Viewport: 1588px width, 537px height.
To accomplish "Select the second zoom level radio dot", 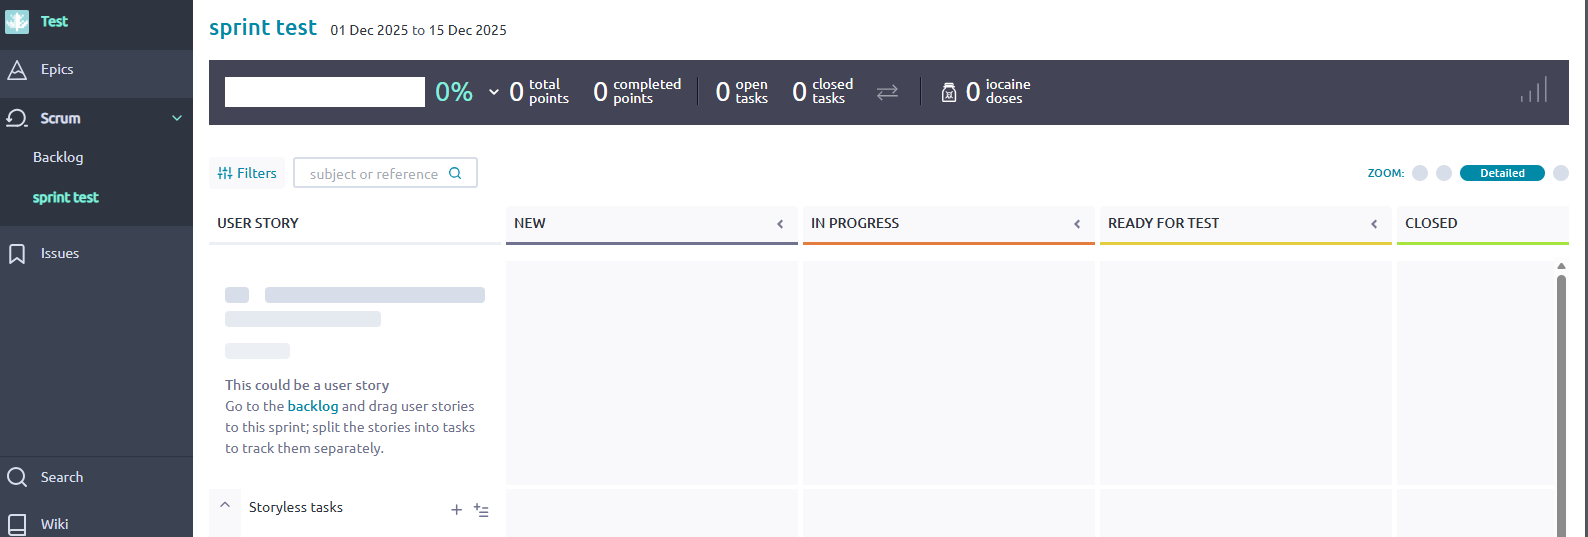I will (1444, 173).
